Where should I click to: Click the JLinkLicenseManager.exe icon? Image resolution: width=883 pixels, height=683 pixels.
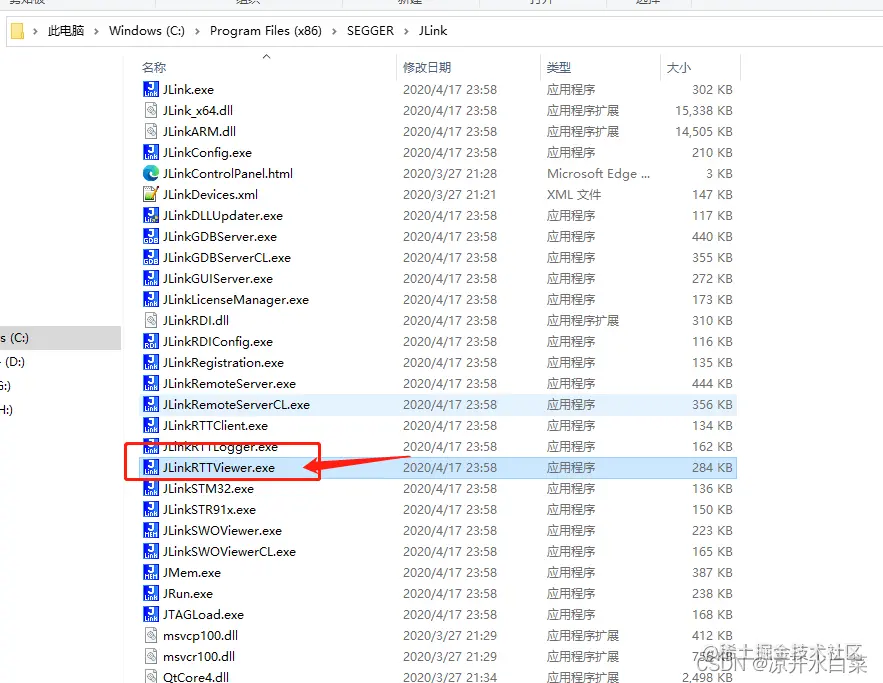click(x=151, y=300)
